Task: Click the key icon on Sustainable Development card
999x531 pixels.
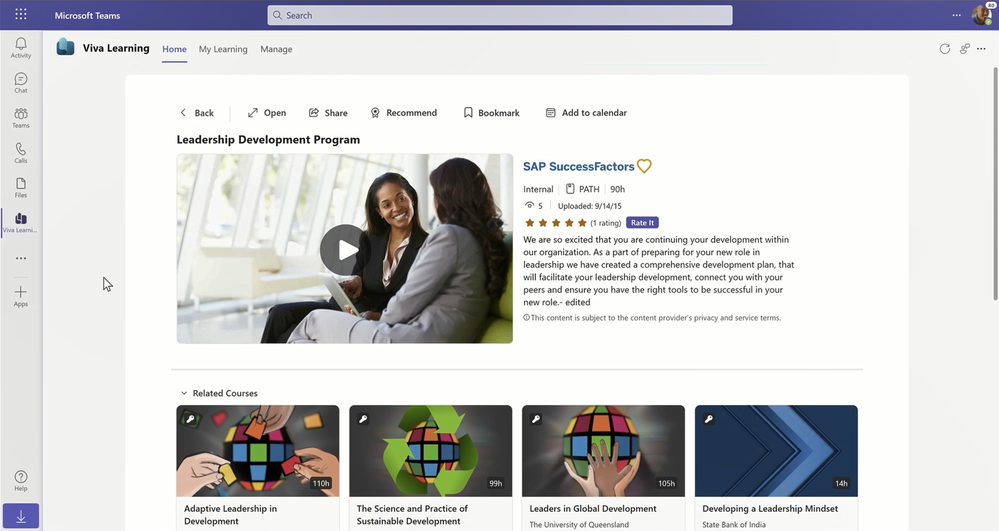Action: coord(363,419)
